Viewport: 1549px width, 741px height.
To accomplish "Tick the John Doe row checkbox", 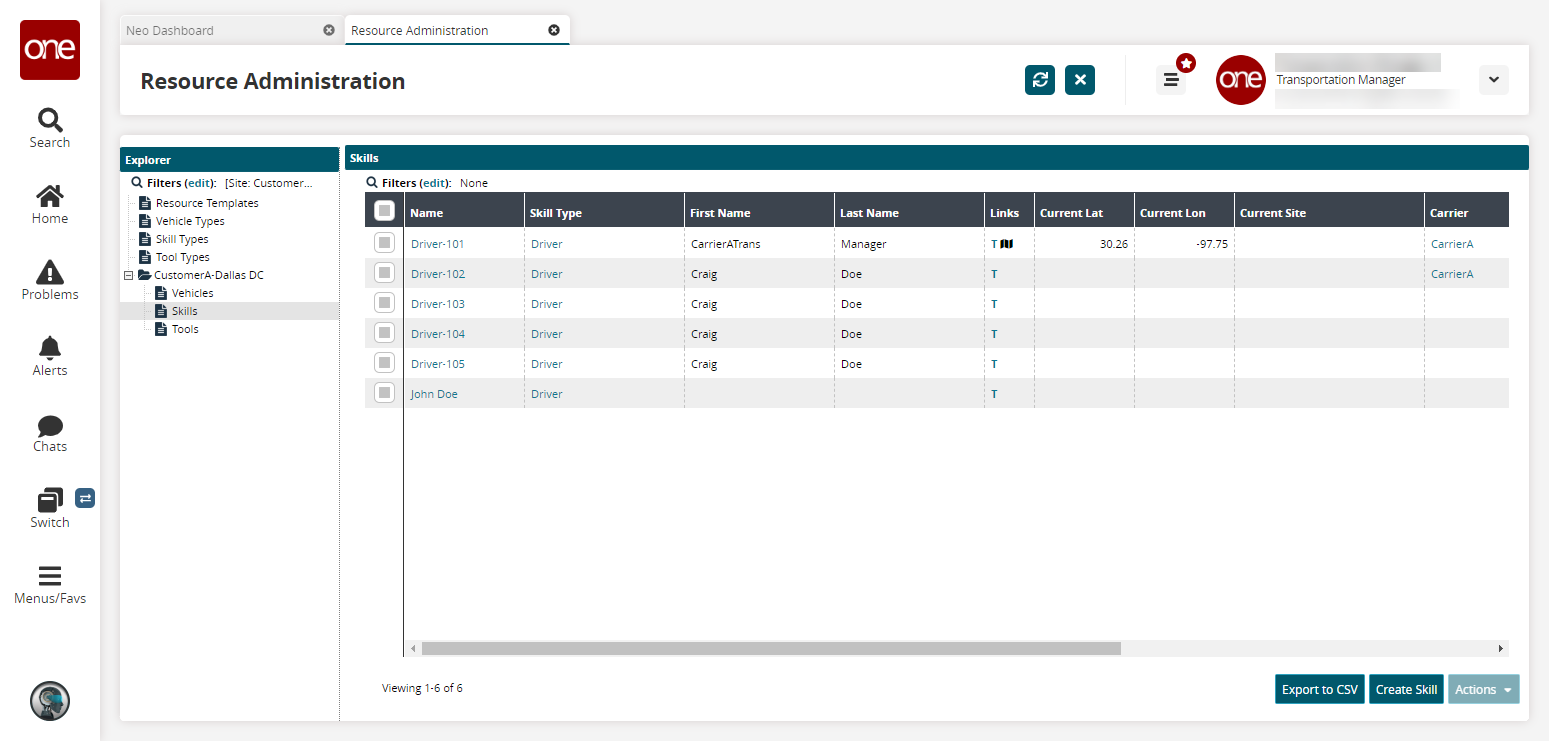I will [384, 393].
